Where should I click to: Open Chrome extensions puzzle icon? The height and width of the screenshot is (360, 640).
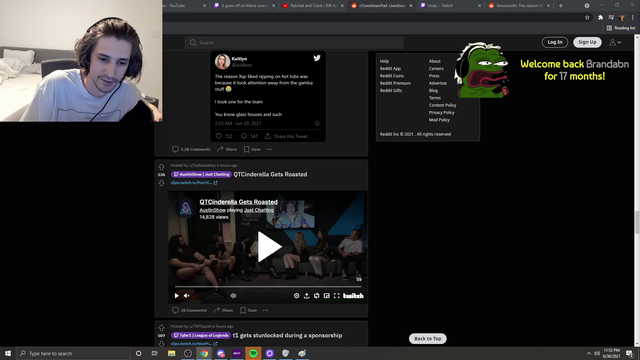pyautogui.click(x=600, y=17)
